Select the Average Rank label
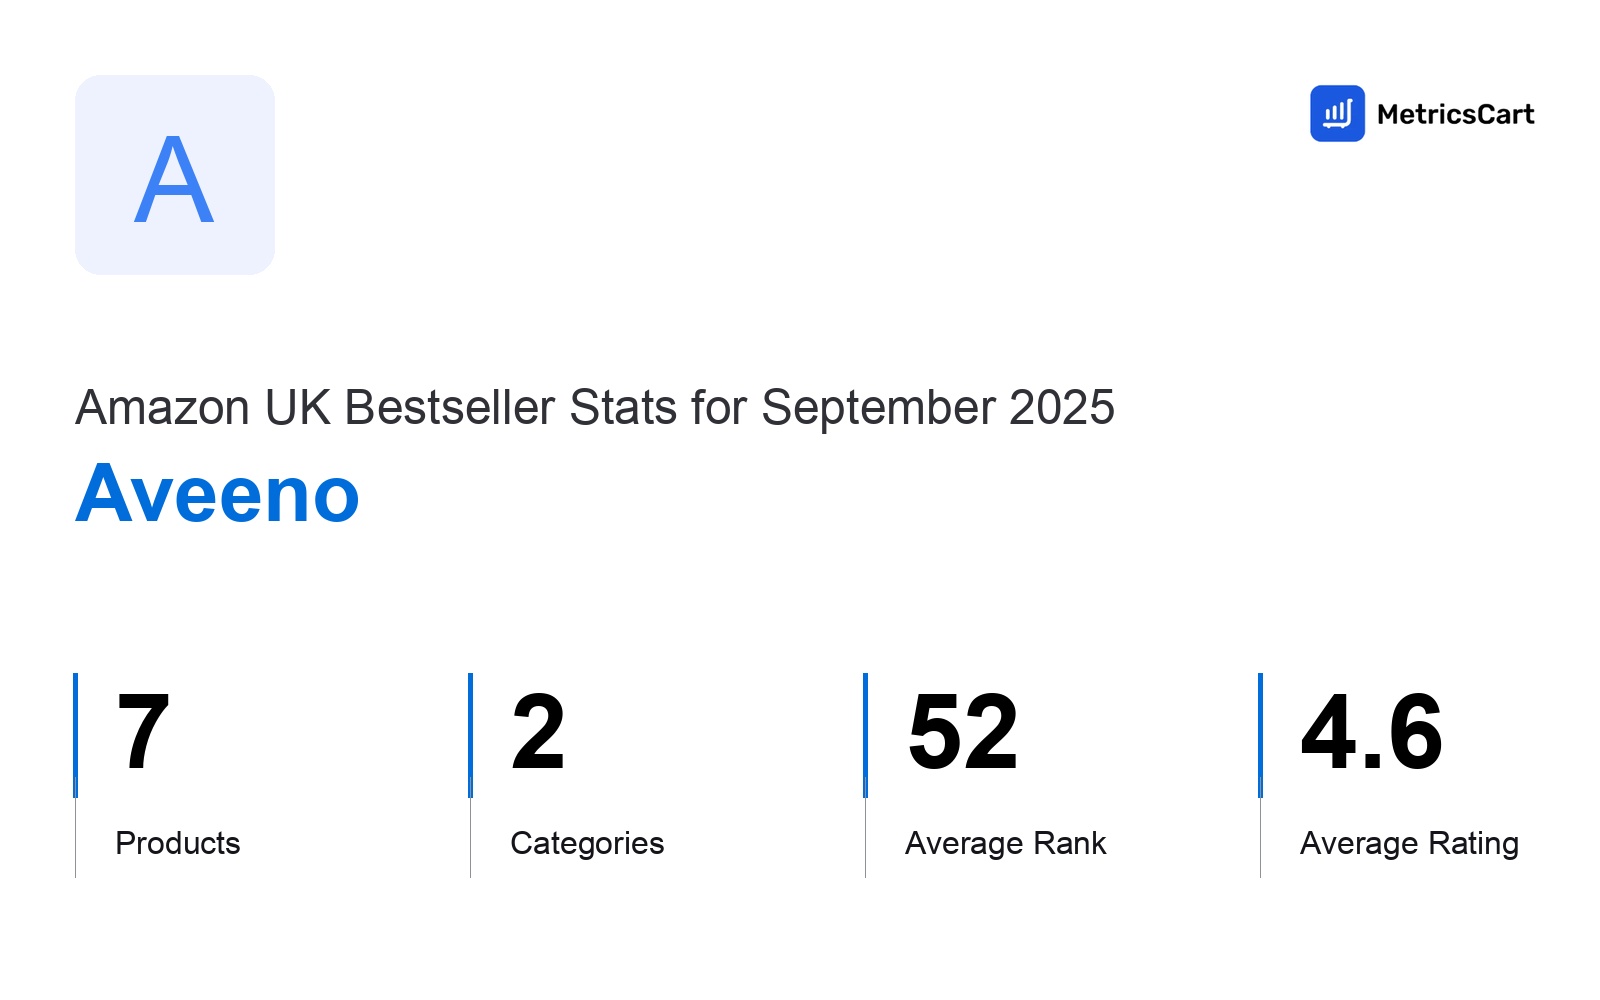This screenshot has width=1600, height=1000. pos(1005,843)
